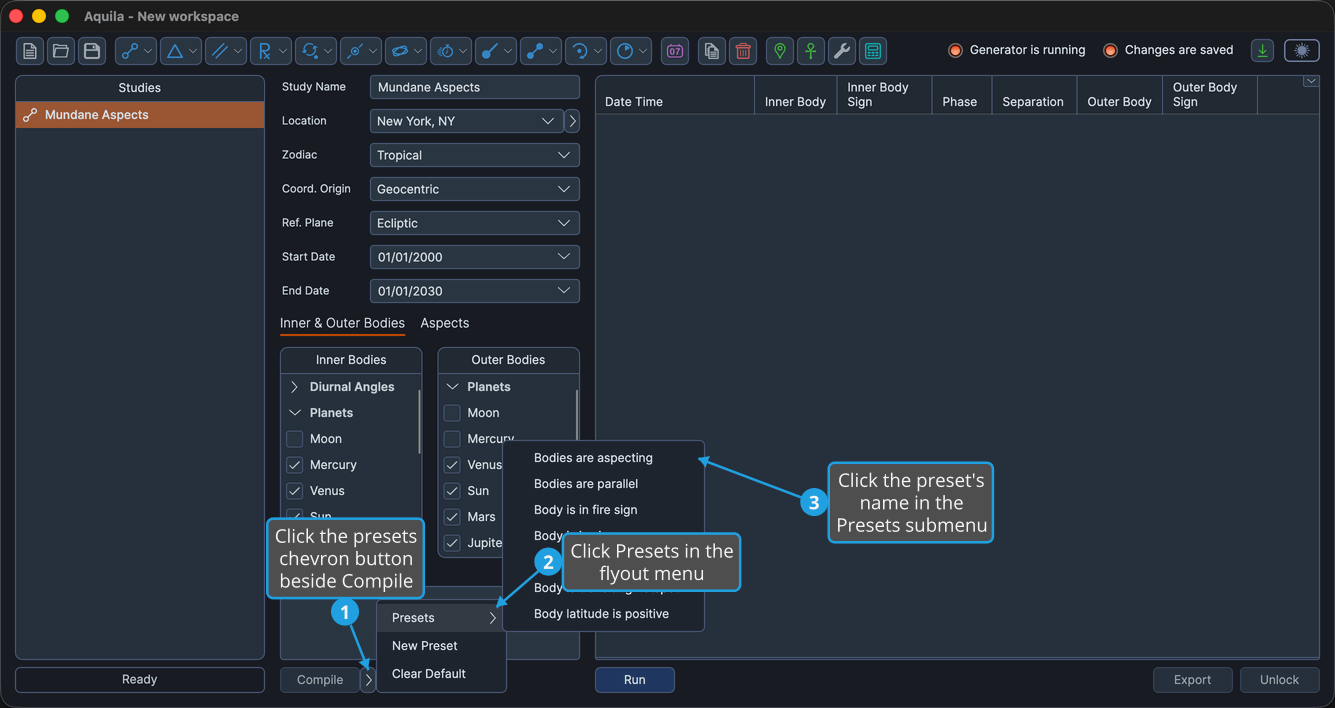
Task: Select Mundane Aspects in Studies list
Action: click(x=140, y=115)
